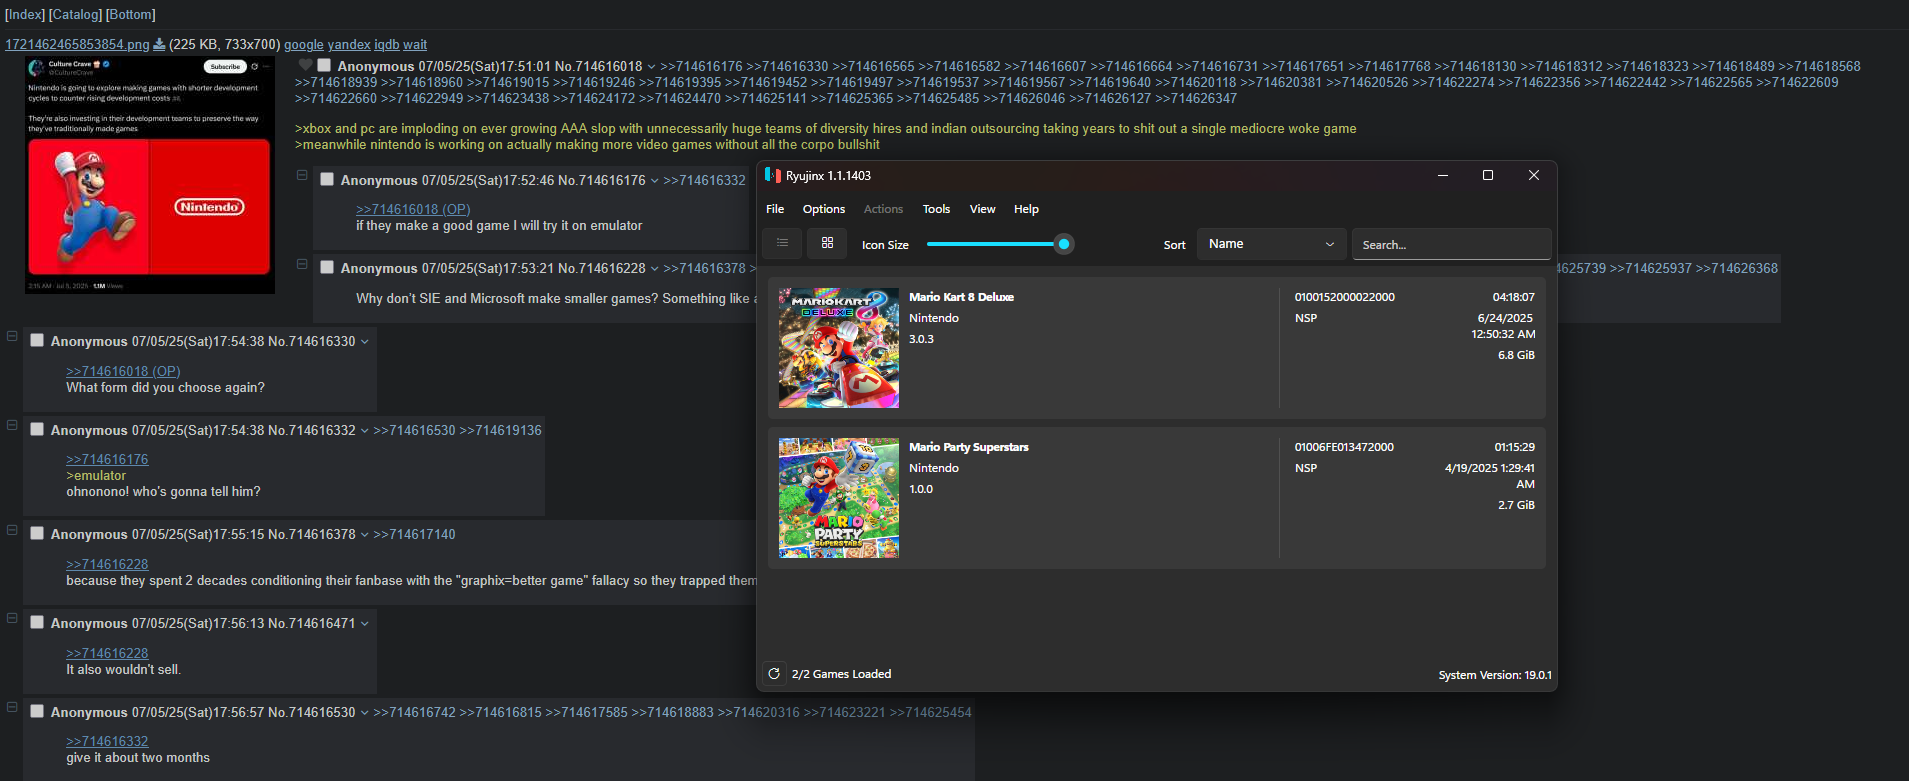This screenshot has height=781, width=1909.
Task: Open Ryujinx Sort dropdown showing Name
Action: (1270, 244)
